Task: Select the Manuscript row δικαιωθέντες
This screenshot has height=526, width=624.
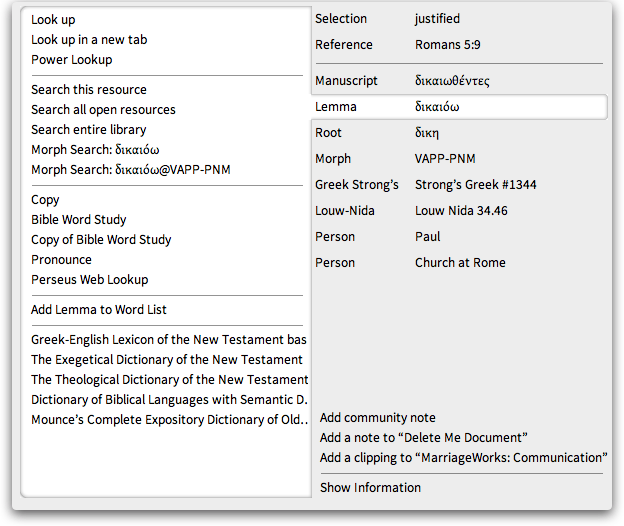Action: point(459,81)
